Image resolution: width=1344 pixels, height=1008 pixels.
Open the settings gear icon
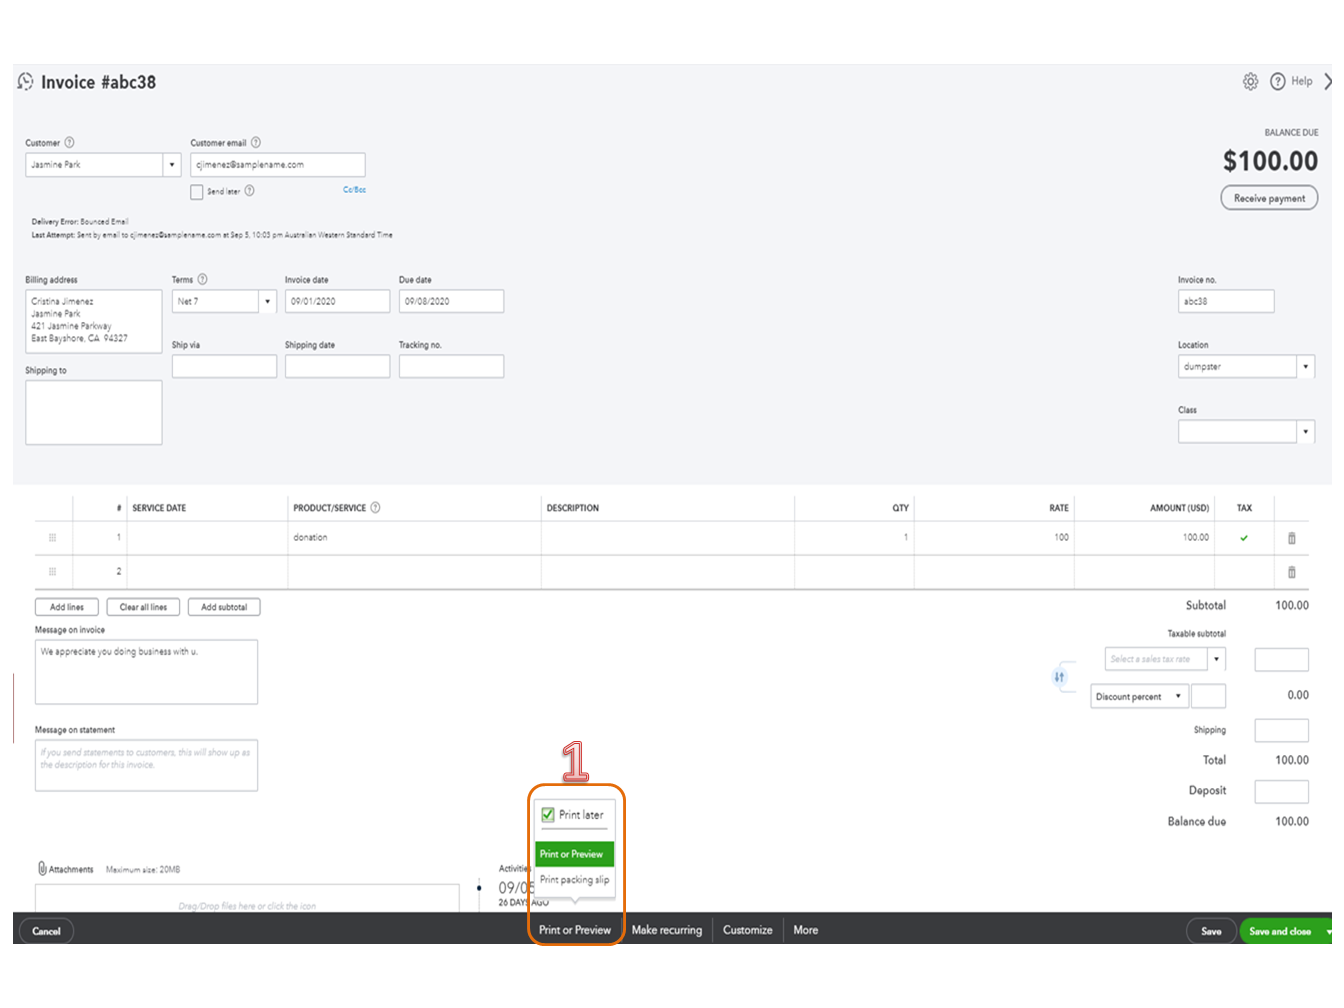(x=1250, y=81)
